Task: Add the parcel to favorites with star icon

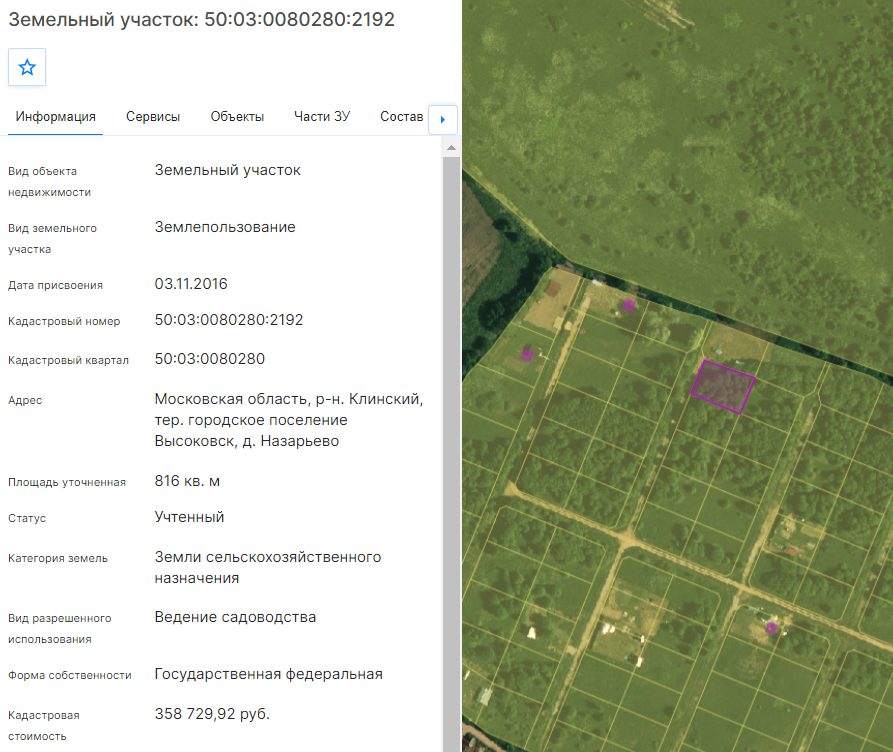Action: pos(27,67)
